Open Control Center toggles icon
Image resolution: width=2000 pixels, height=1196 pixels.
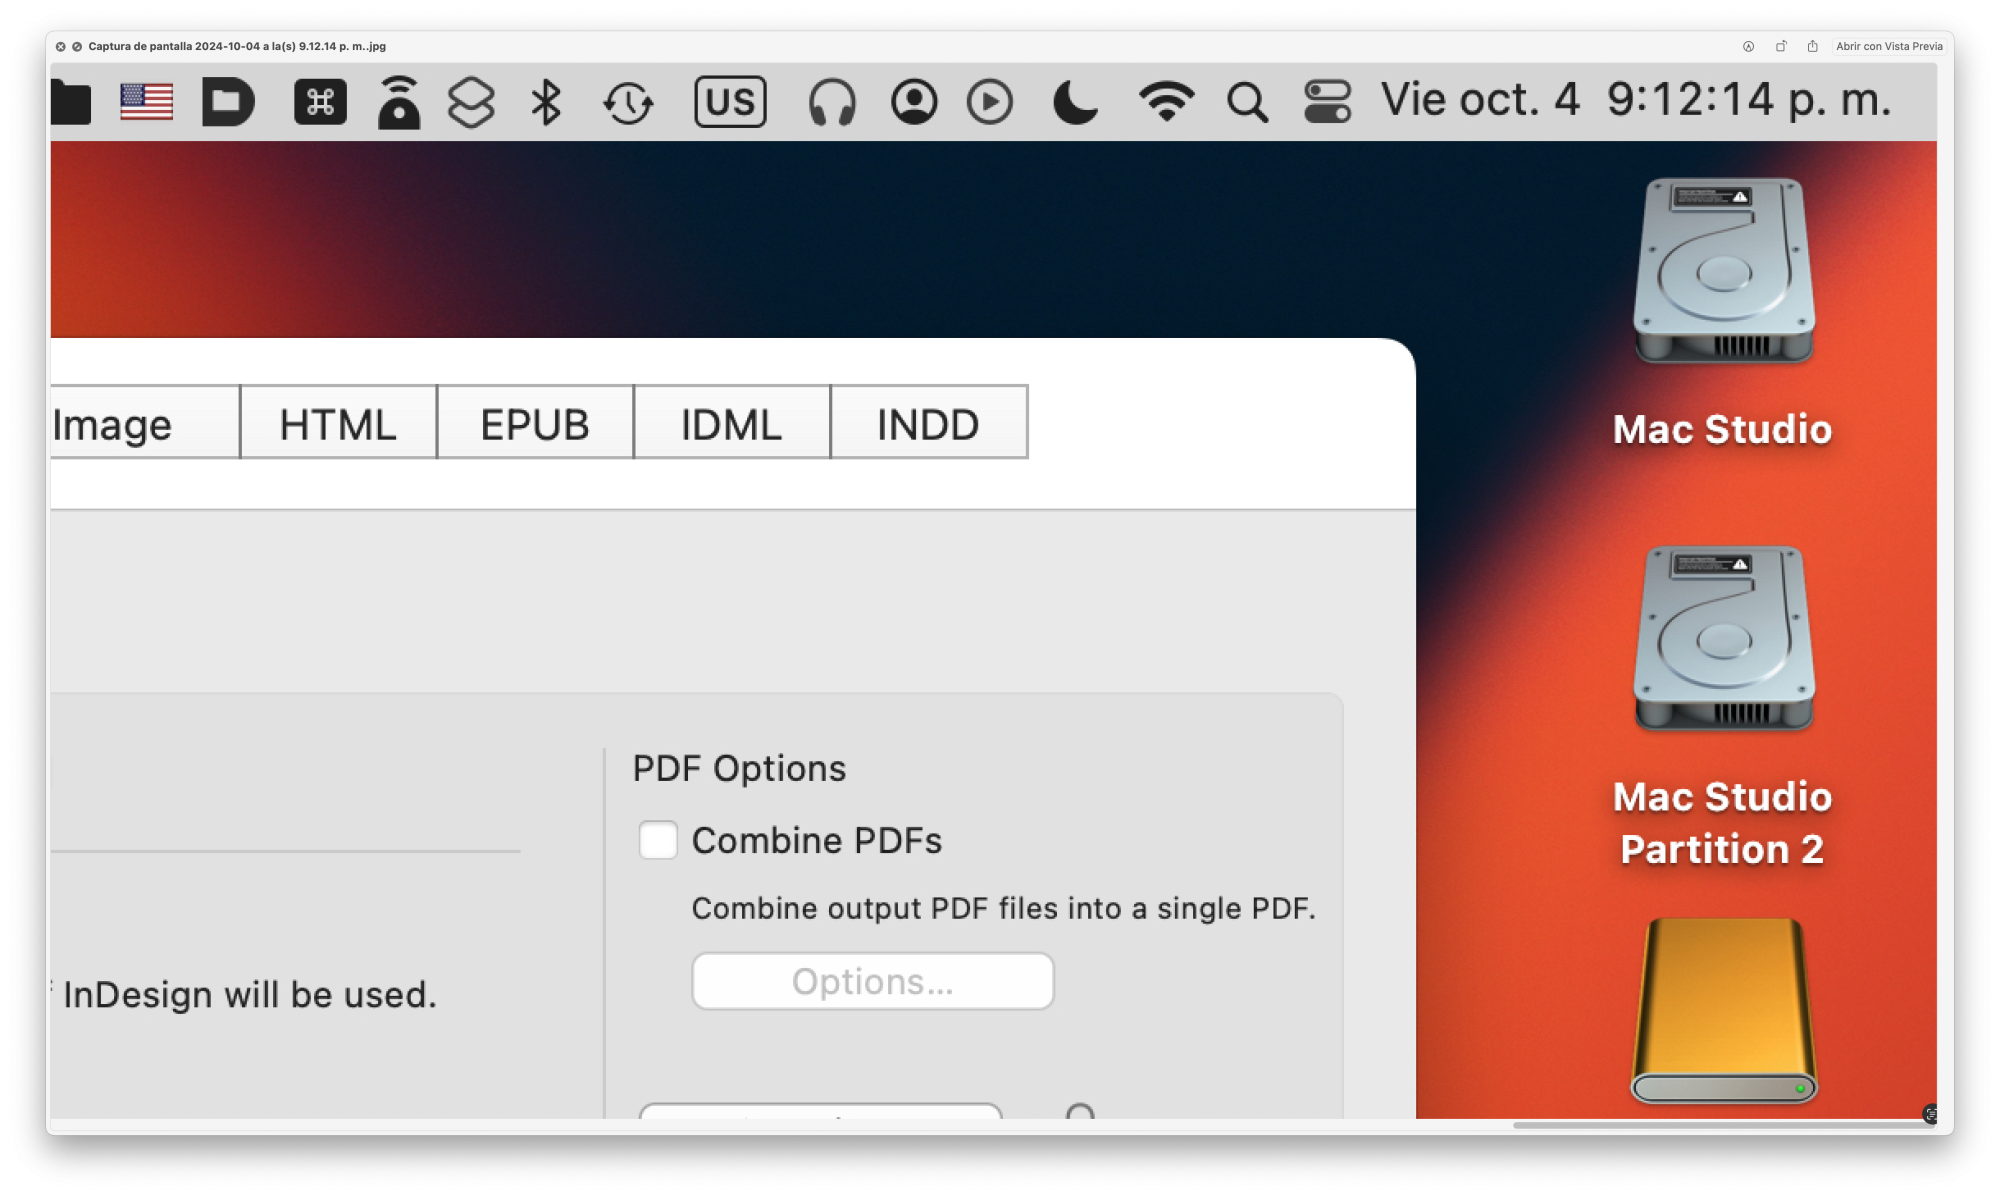(x=1327, y=102)
